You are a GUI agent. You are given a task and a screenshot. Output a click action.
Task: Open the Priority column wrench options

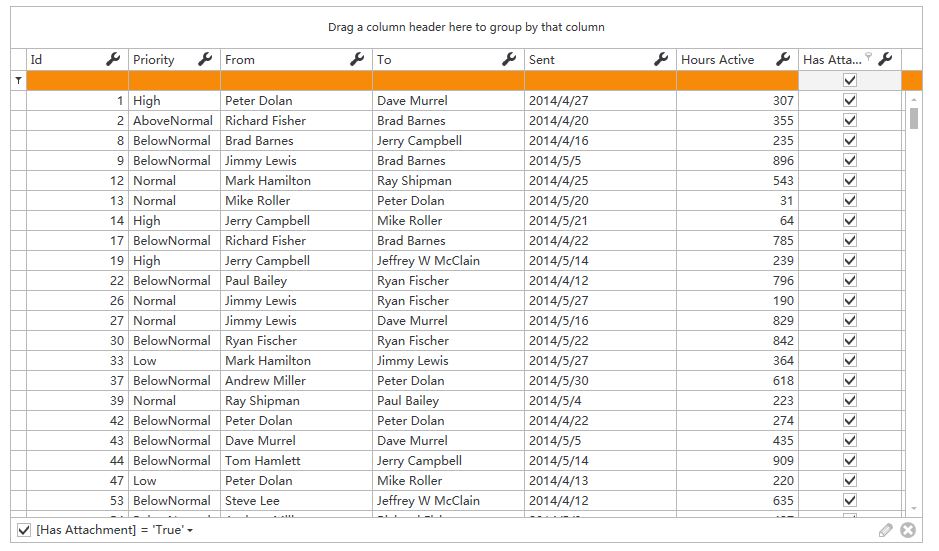pos(205,59)
